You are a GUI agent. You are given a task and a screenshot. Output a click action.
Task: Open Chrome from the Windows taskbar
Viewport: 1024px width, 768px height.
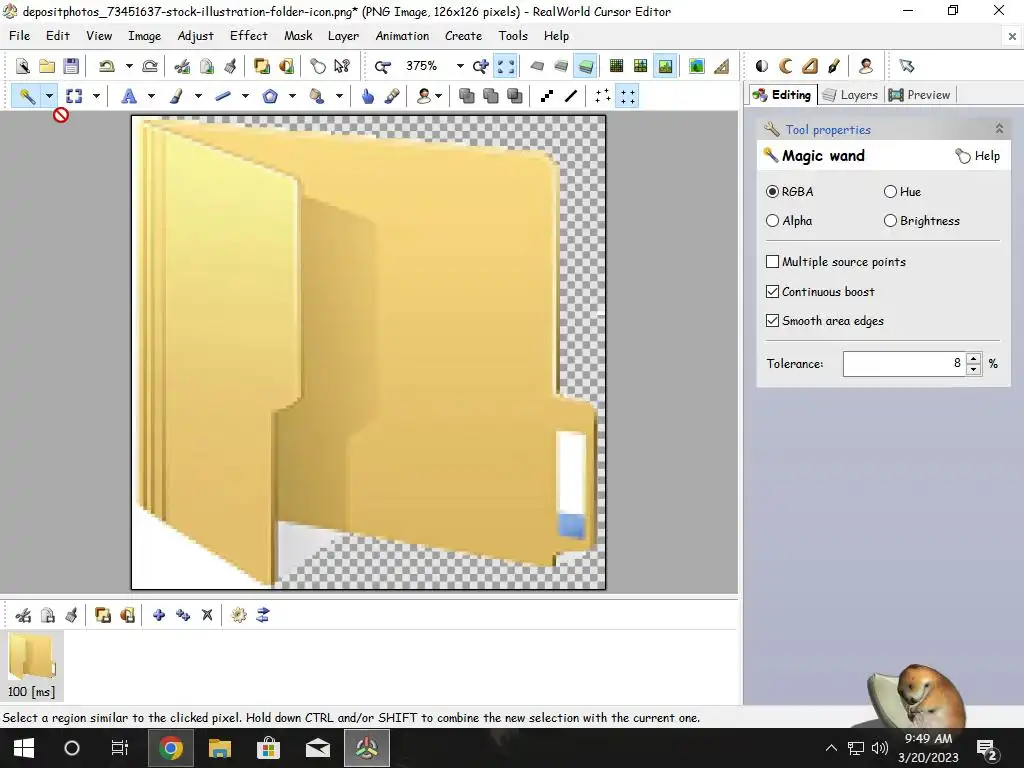pyautogui.click(x=170, y=748)
